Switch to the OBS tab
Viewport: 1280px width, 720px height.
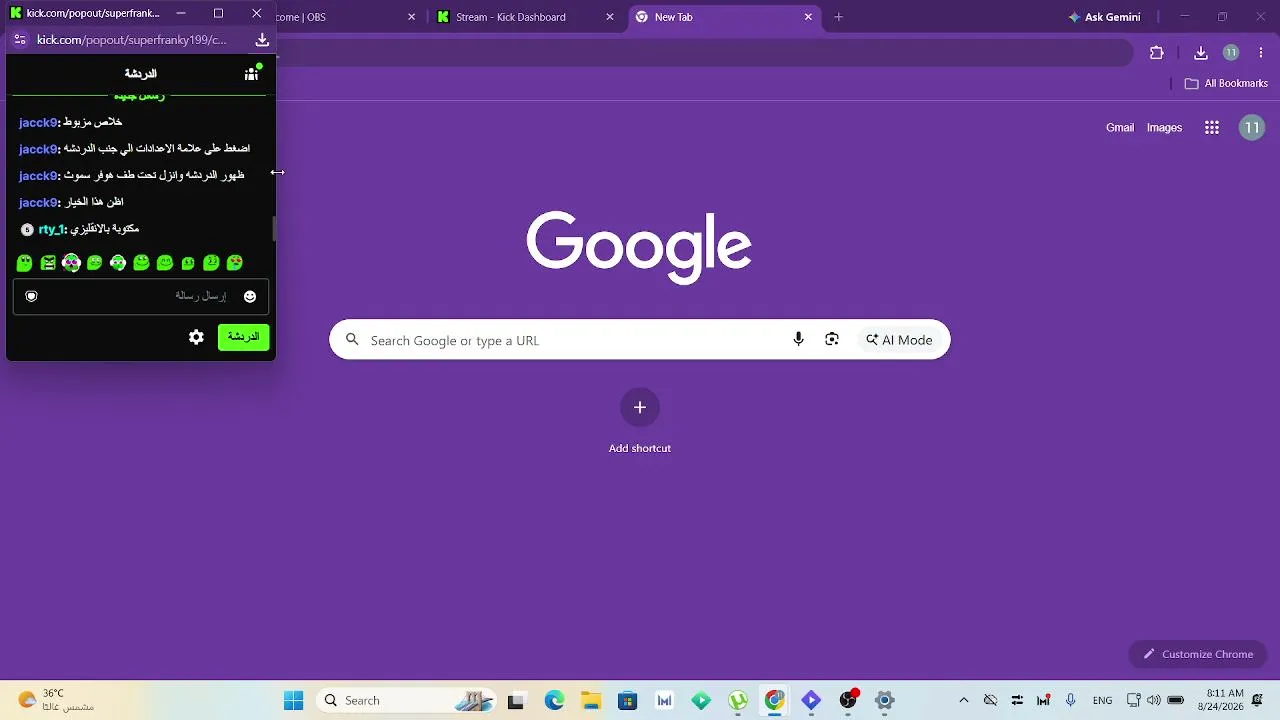[340, 17]
